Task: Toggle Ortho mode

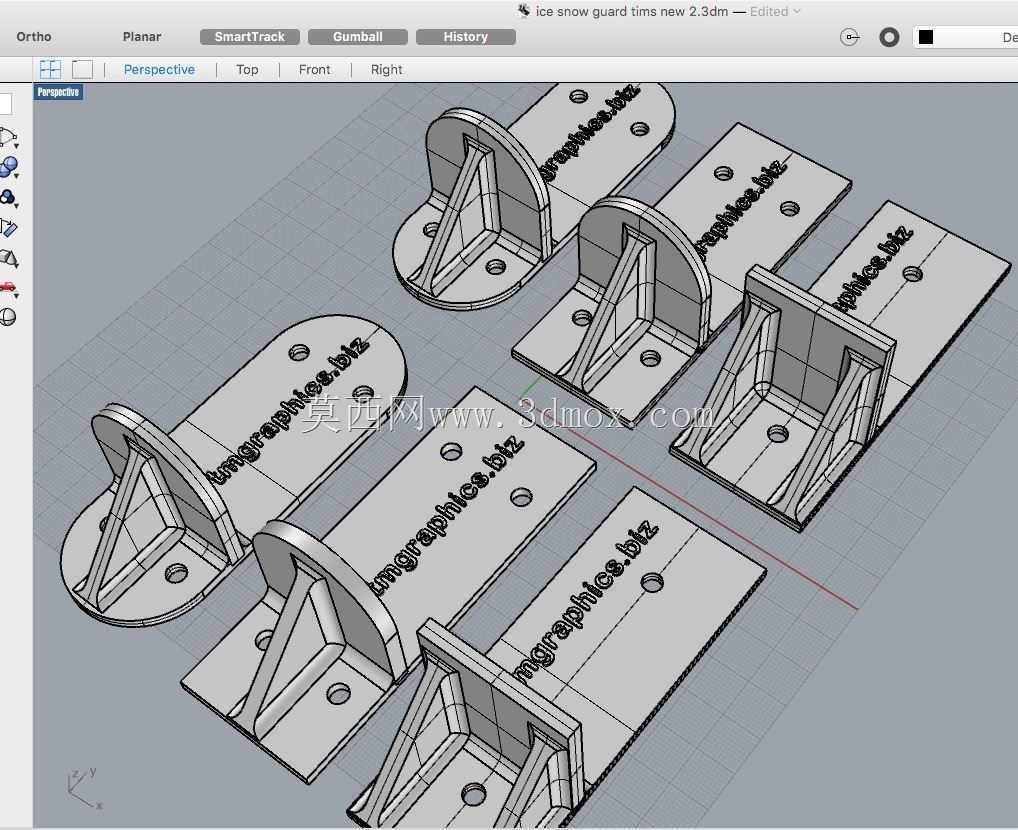Action: pos(34,37)
